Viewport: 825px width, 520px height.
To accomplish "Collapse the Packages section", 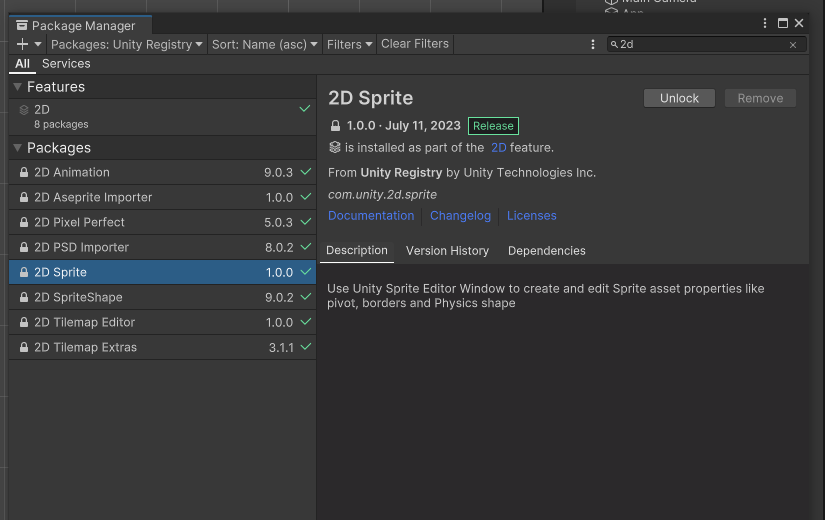I will 17,148.
